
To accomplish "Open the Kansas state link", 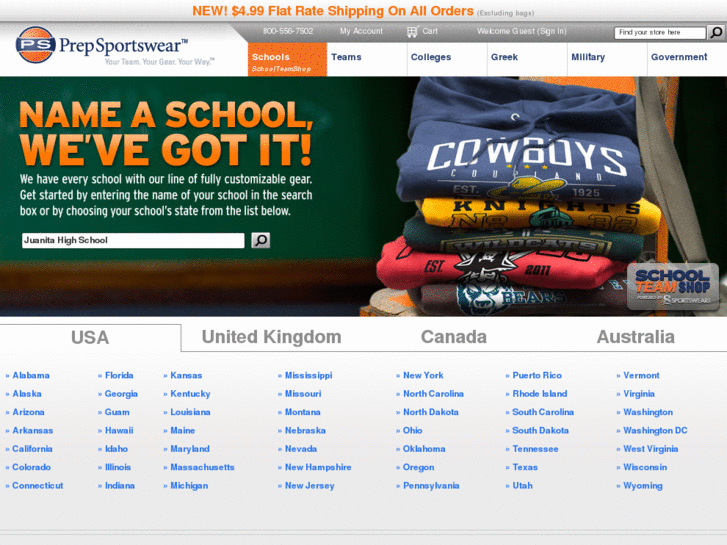I will click(x=186, y=375).
